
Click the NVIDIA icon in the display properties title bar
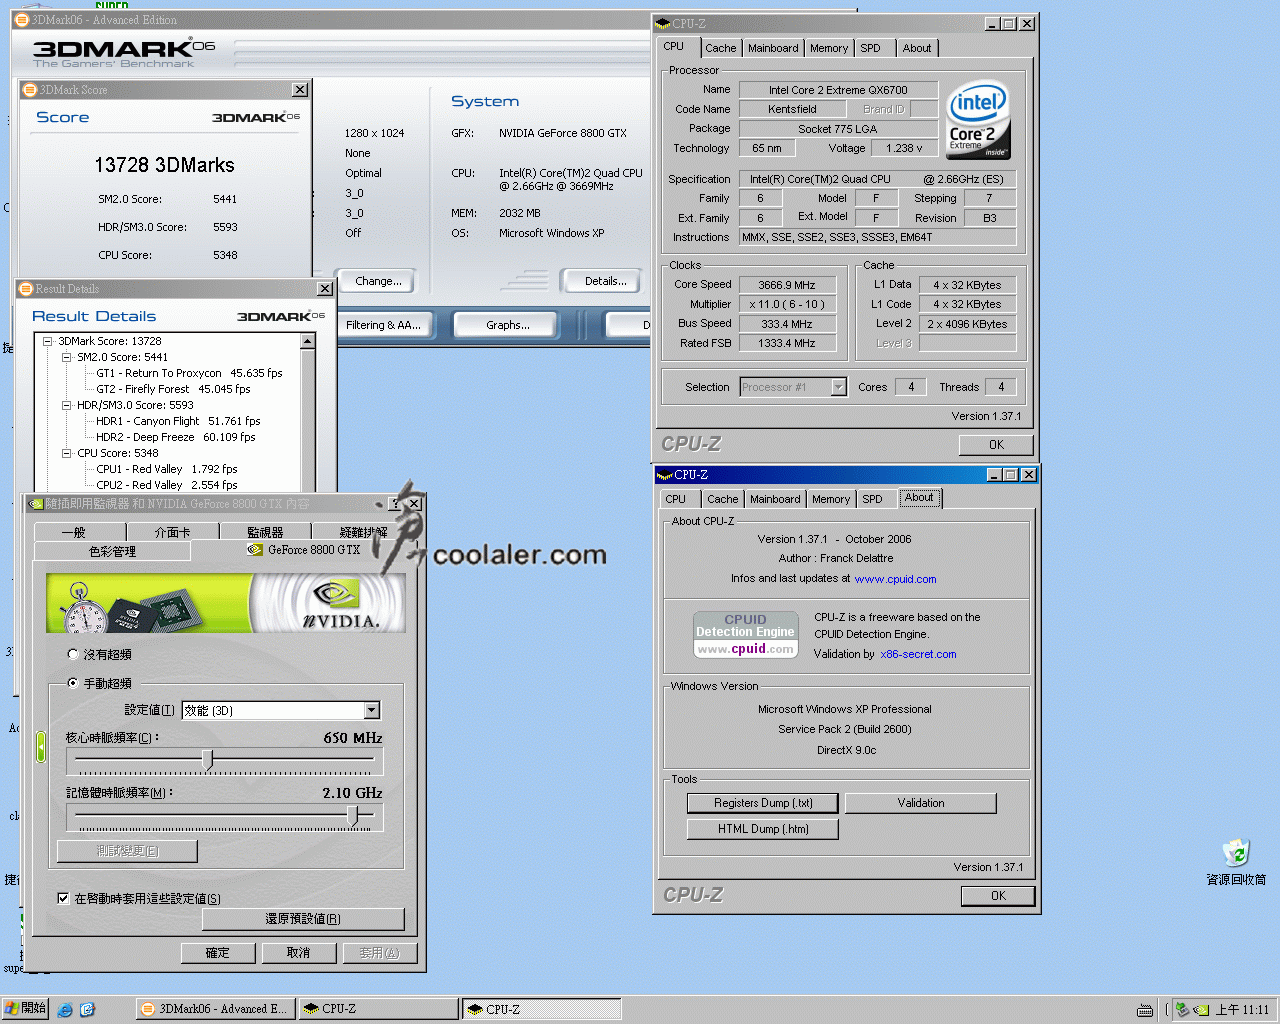(37, 504)
